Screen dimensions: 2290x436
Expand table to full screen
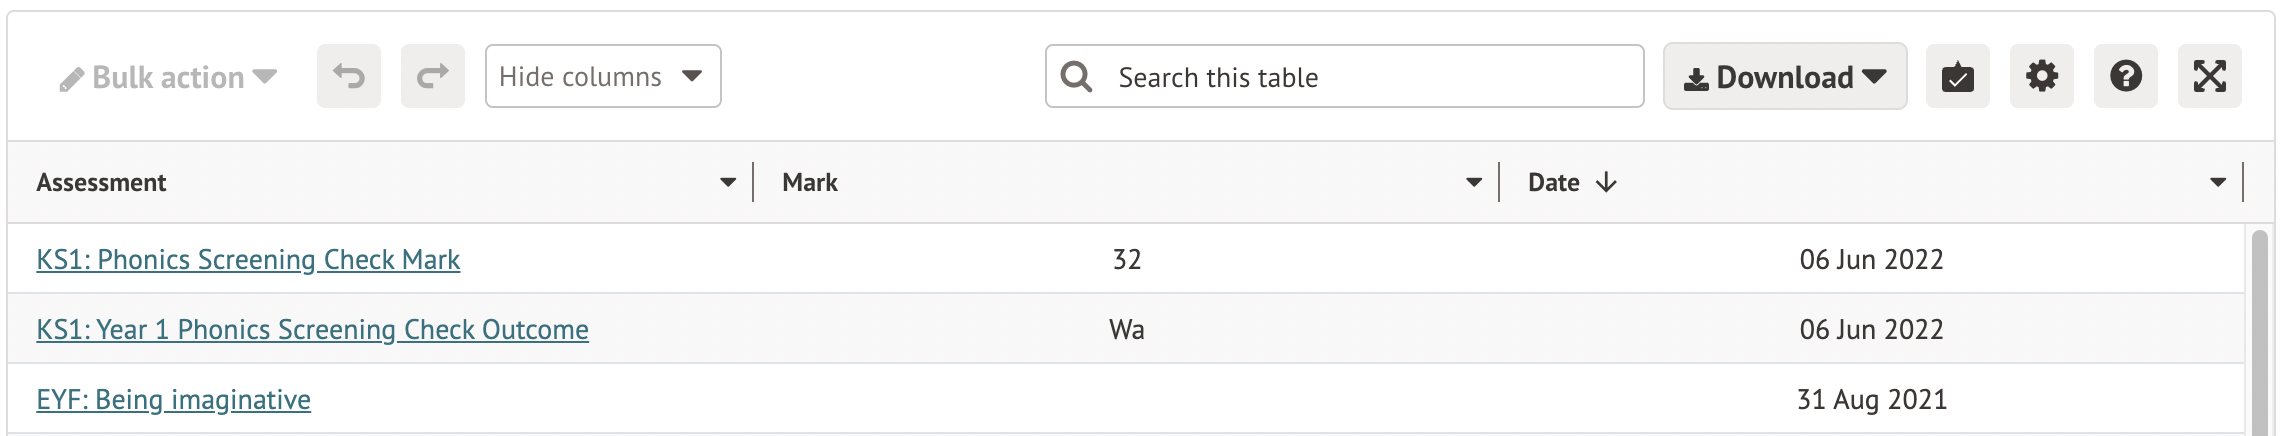pyautogui.click(x=2209, y=76)
